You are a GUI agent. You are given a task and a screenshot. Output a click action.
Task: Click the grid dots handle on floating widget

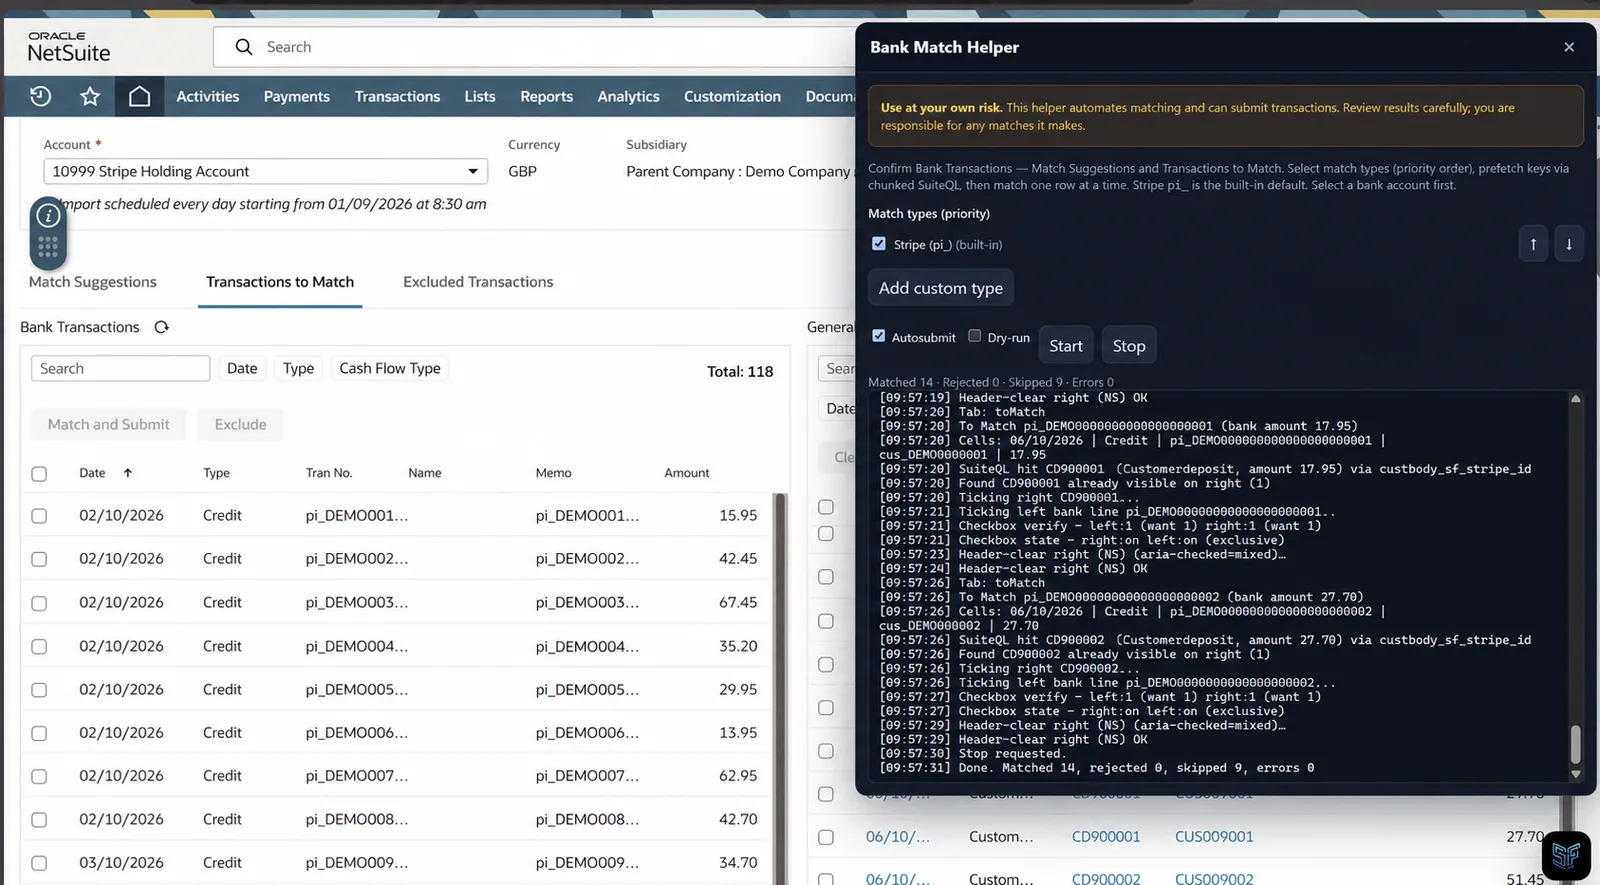coord(48,248)
